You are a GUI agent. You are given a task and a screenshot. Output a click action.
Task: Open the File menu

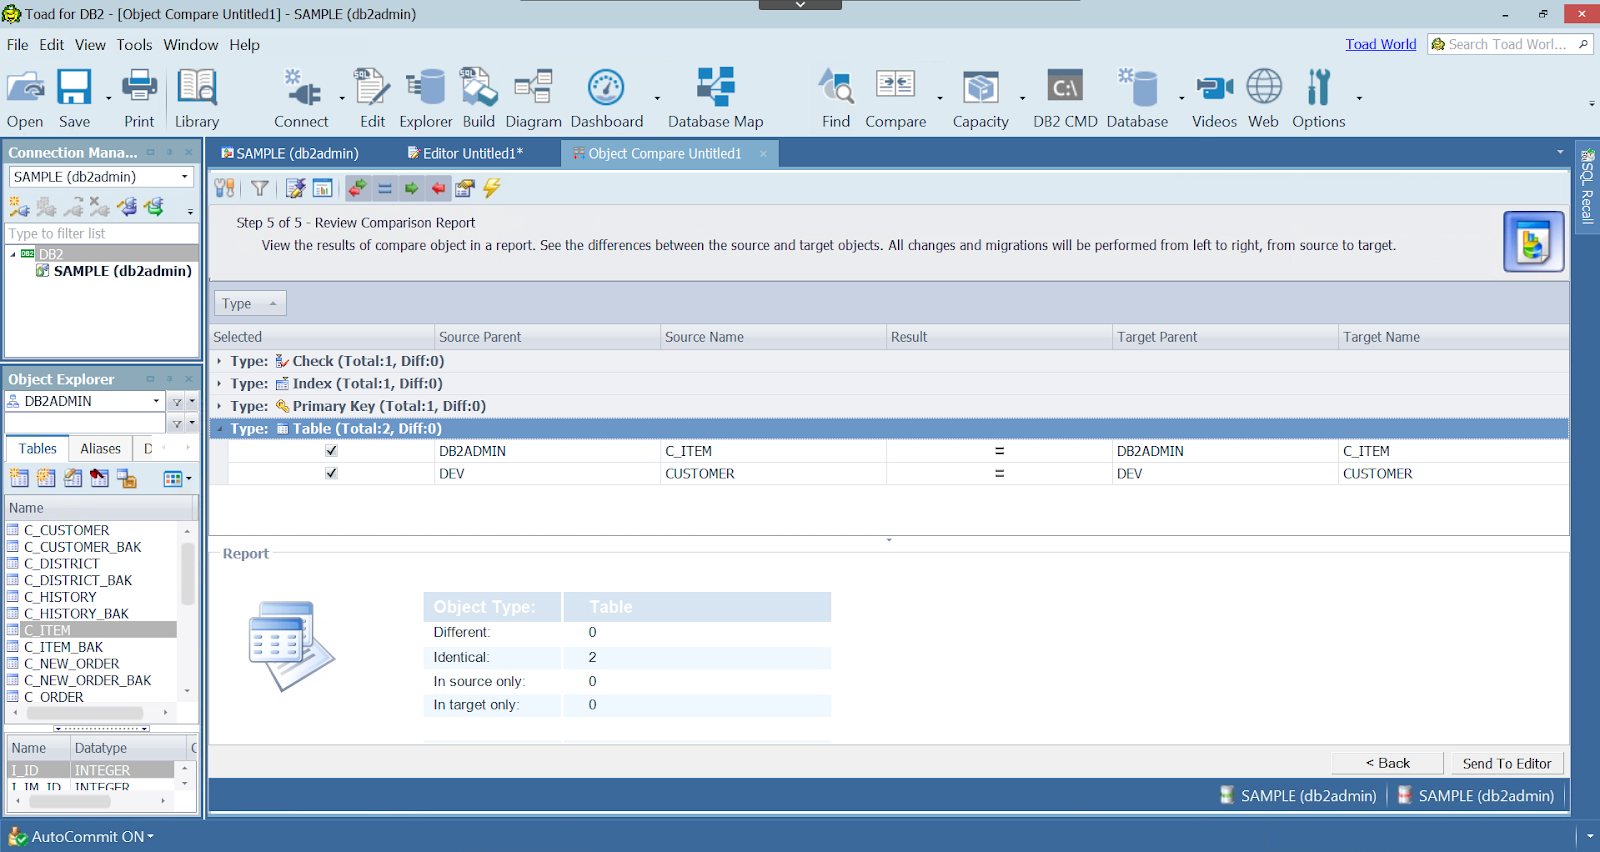tap(18, 45)
